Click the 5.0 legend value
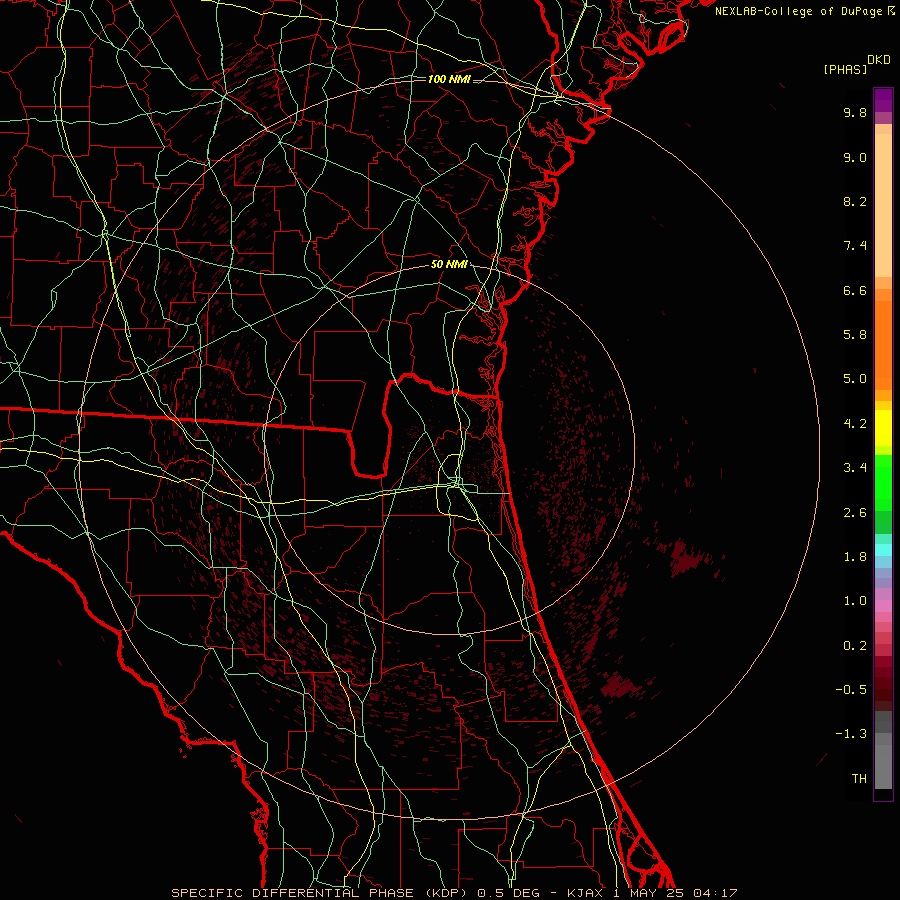This screenshot has height=900, width=900. (855, 379)
